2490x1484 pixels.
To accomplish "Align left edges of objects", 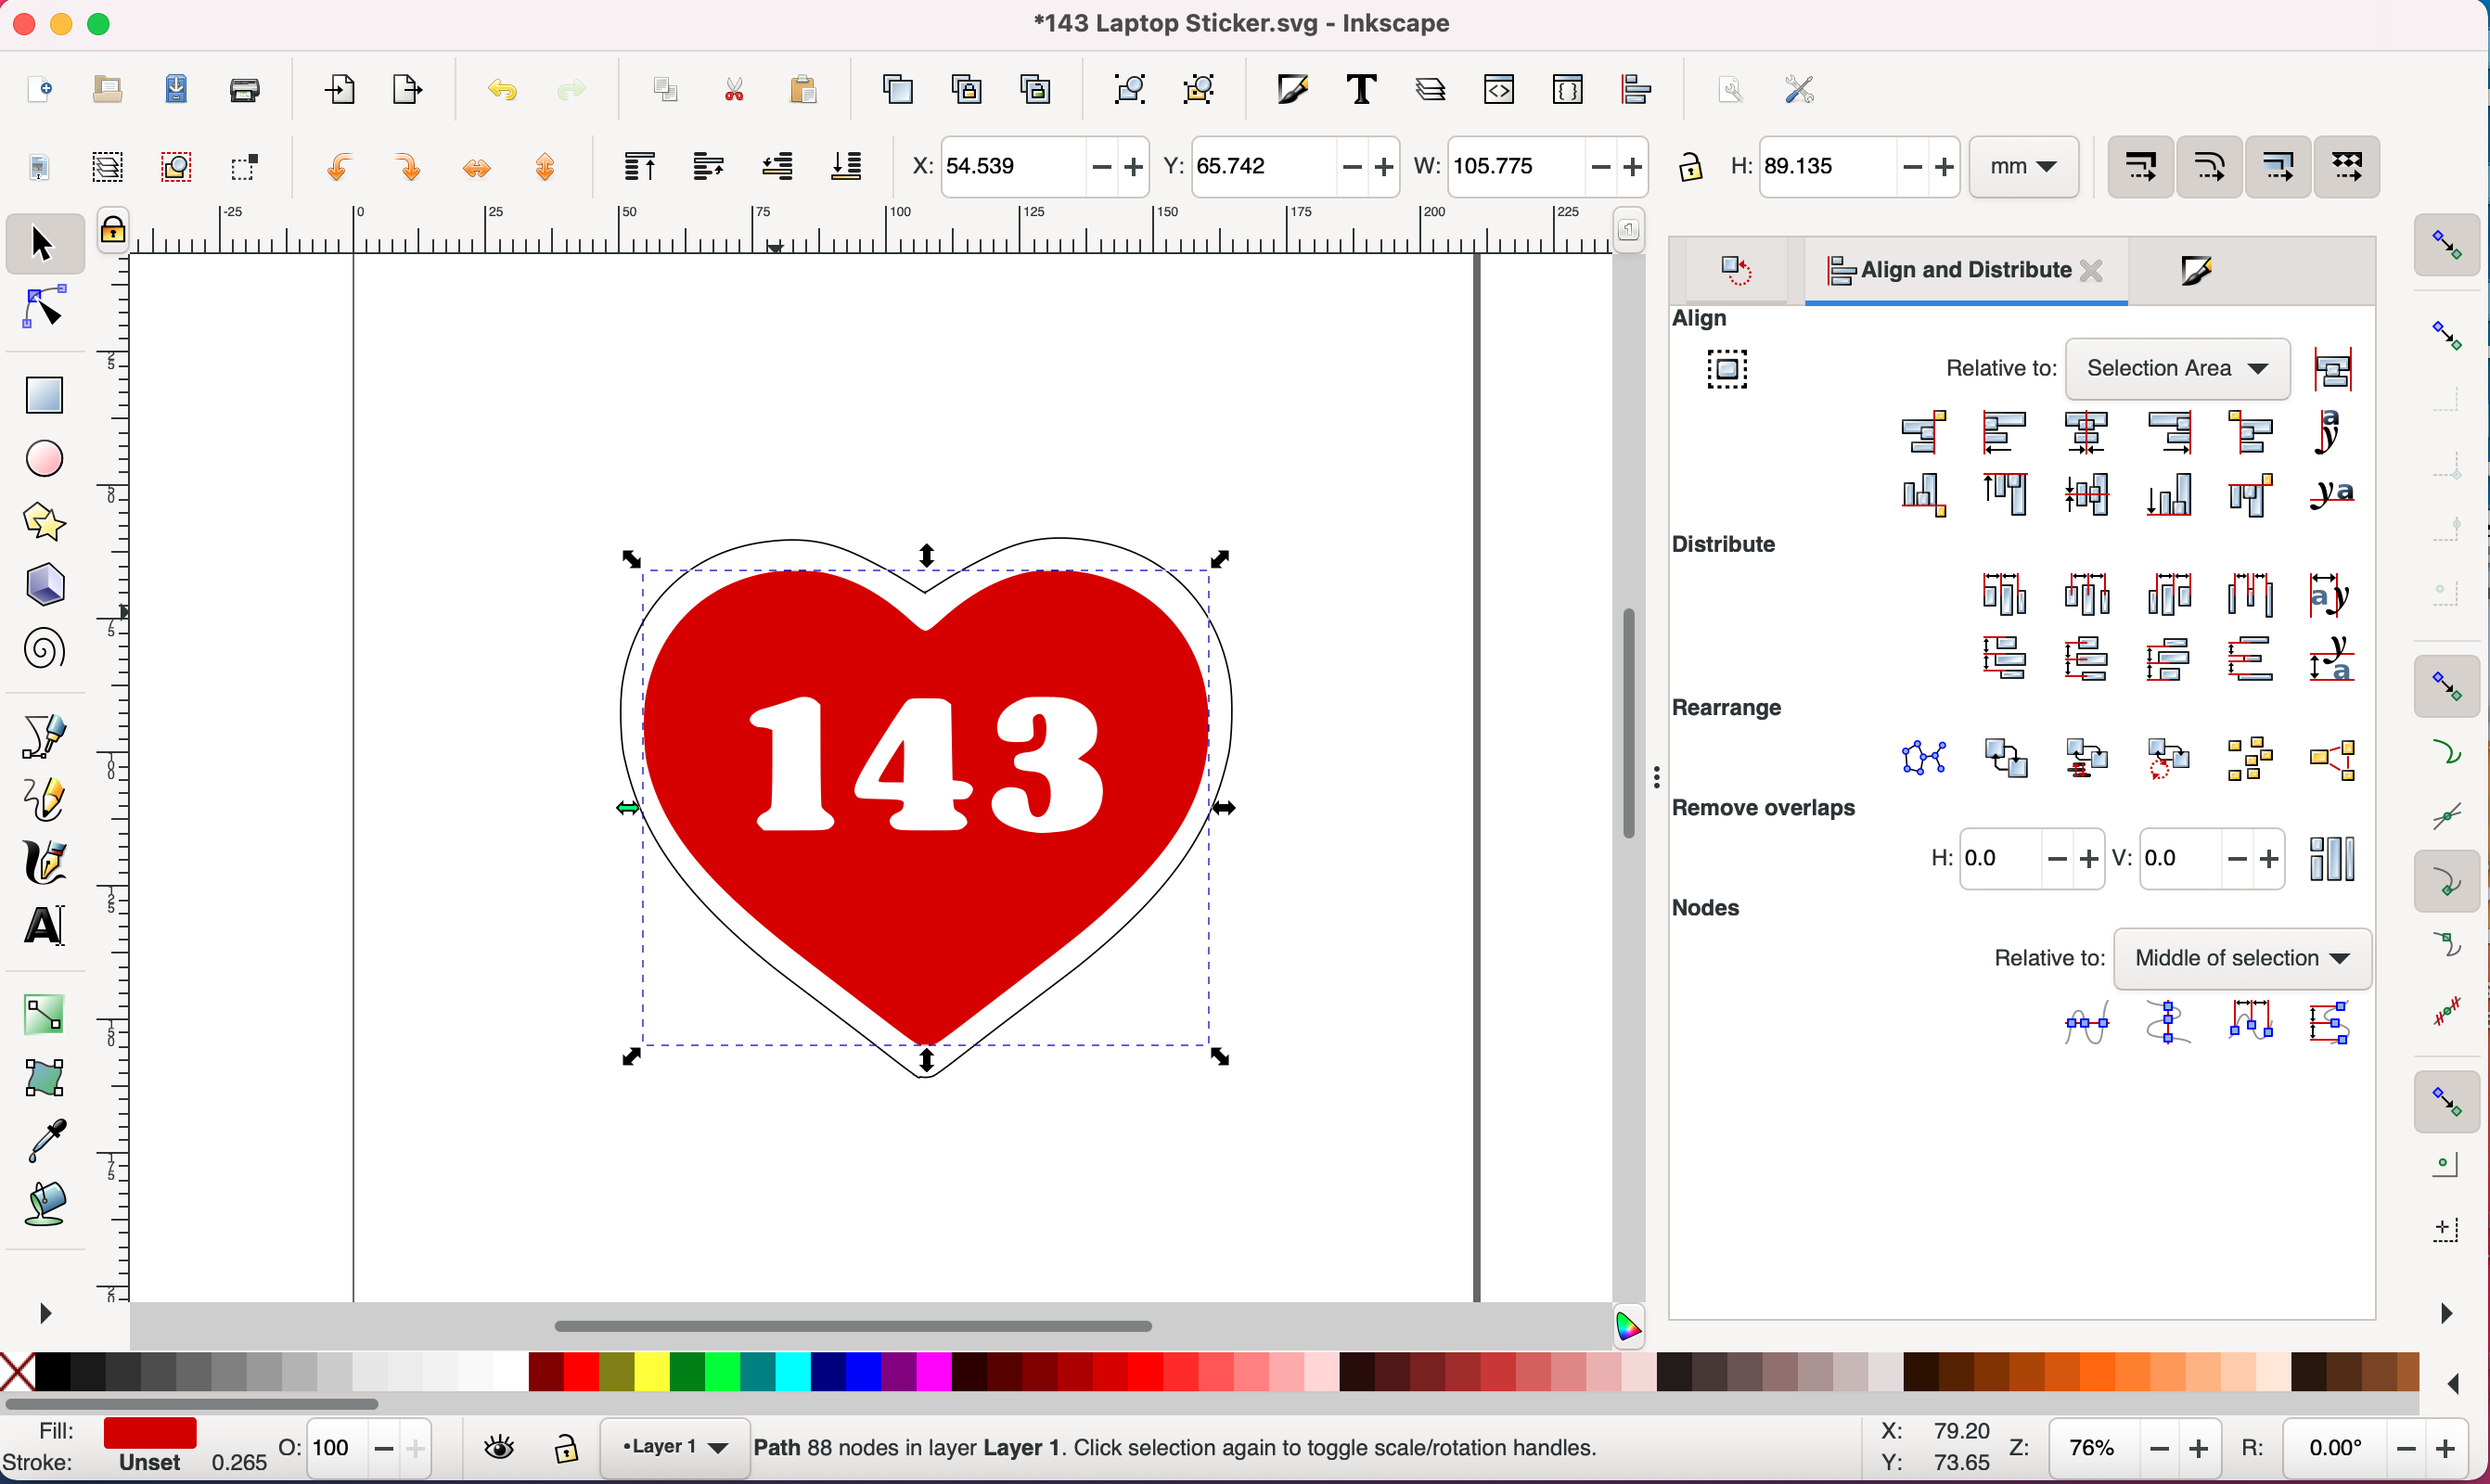I will [2005, 433].
